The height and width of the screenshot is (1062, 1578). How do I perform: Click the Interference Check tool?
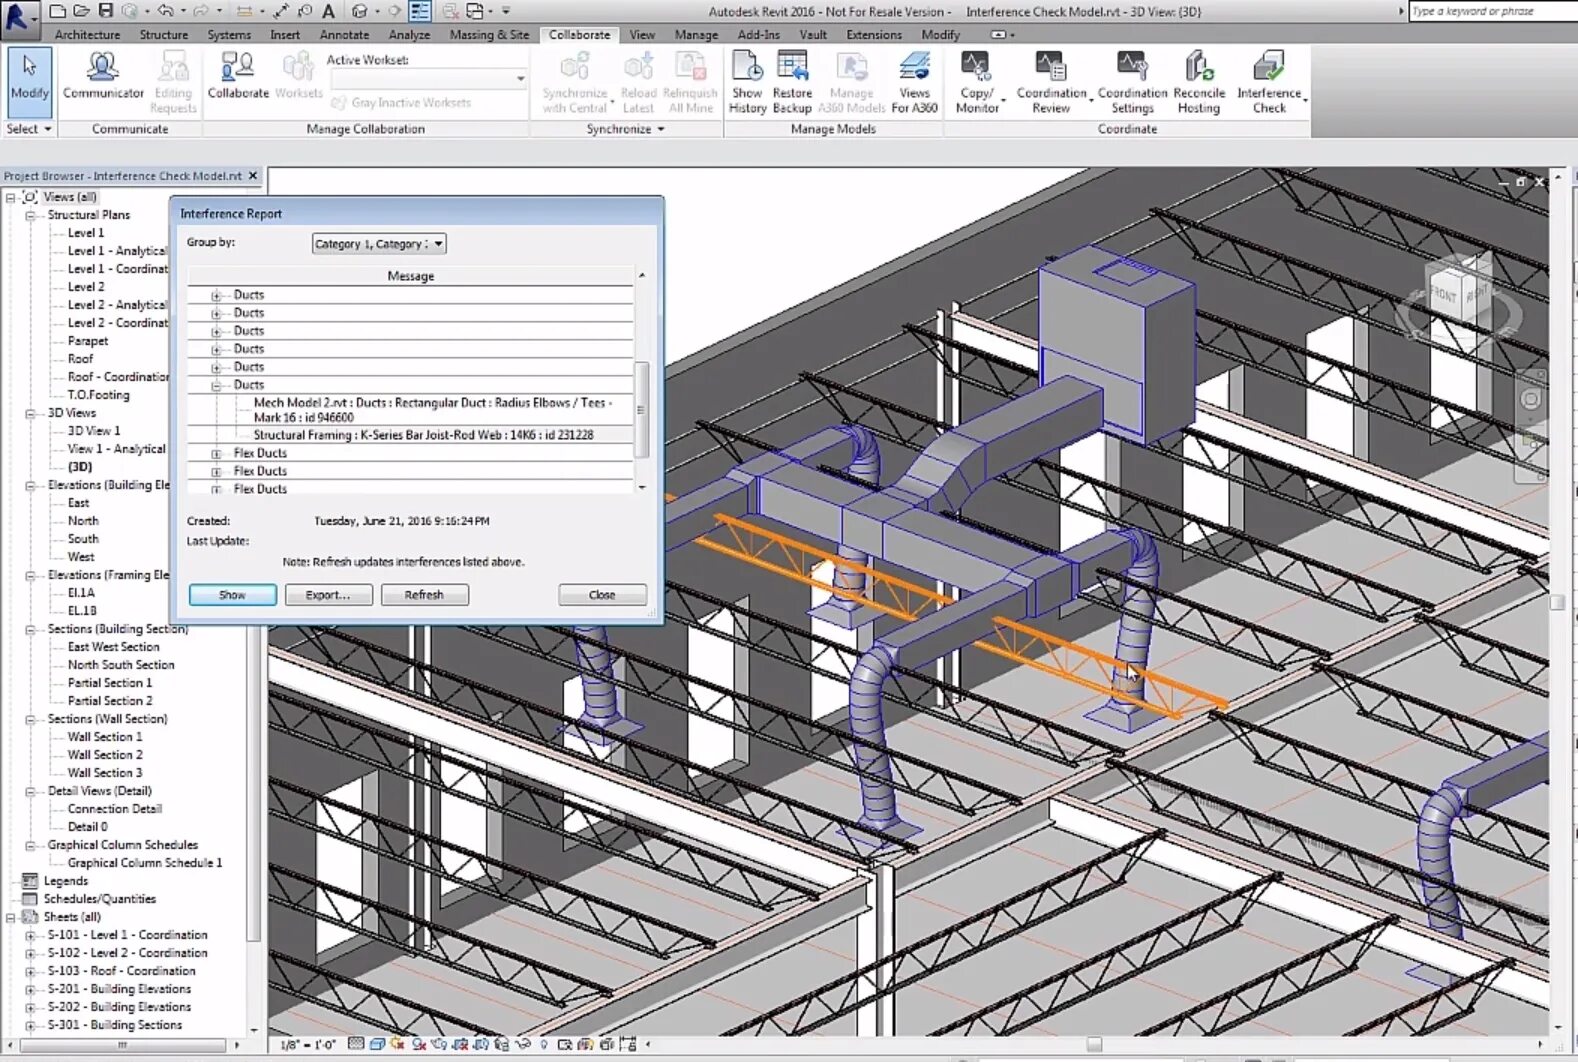(1269, 82)
